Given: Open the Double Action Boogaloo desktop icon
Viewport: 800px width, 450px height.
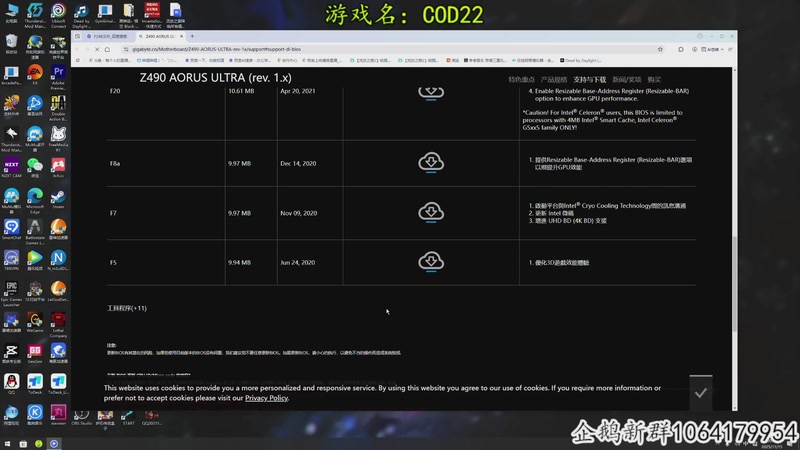Looking at the screenshot, I should [x=58, y=108].
